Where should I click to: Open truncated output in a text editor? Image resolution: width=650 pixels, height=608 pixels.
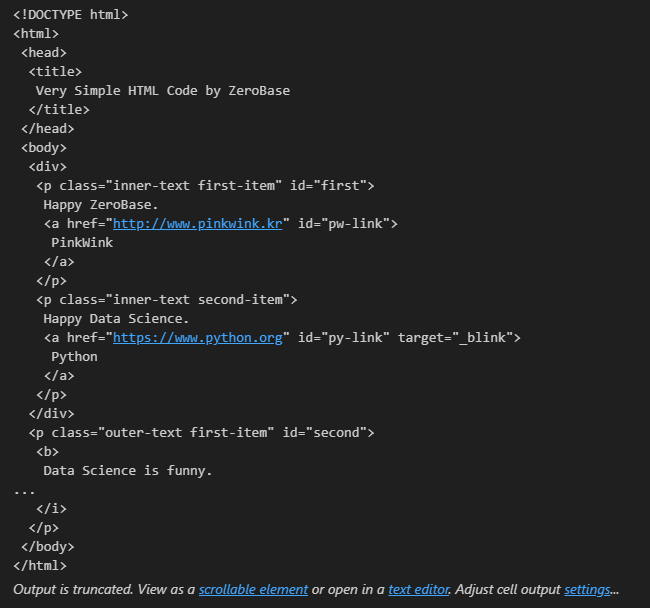tap(419, 589)
